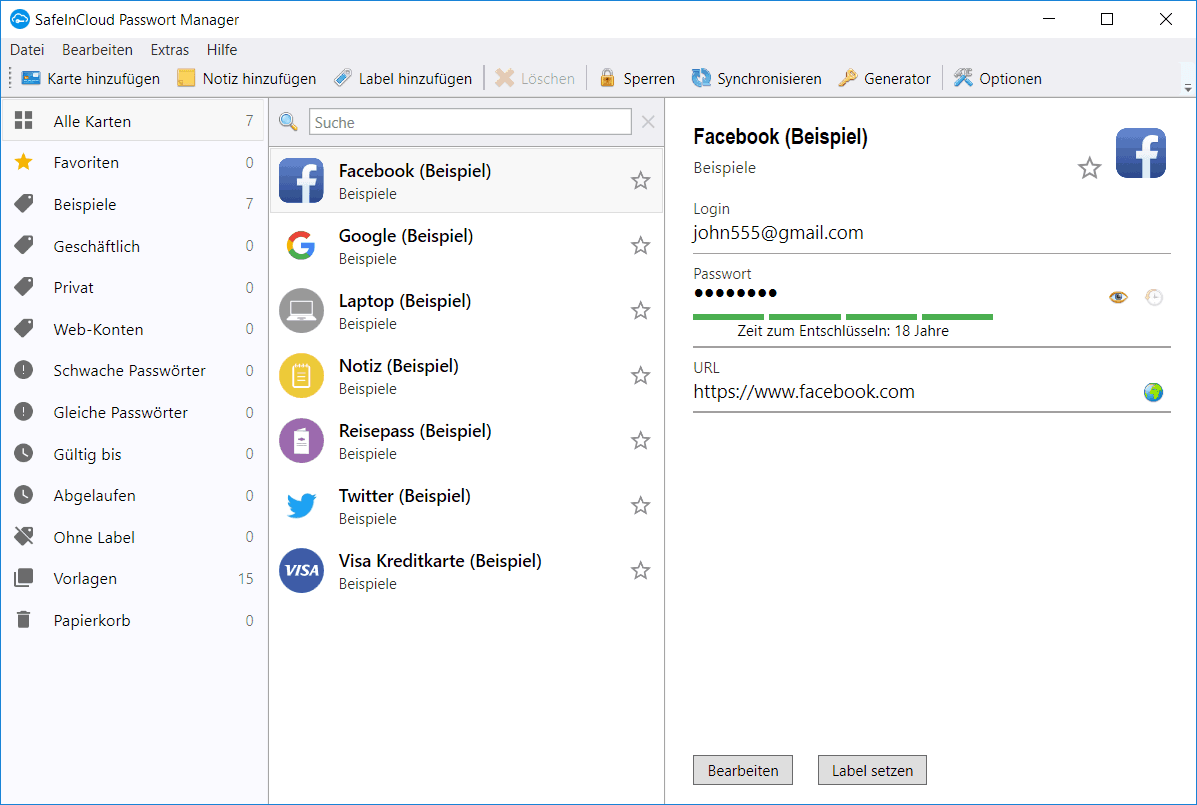Open the Hilfe menu
This screenshot has height=805, width=1197.
point(222,50)
